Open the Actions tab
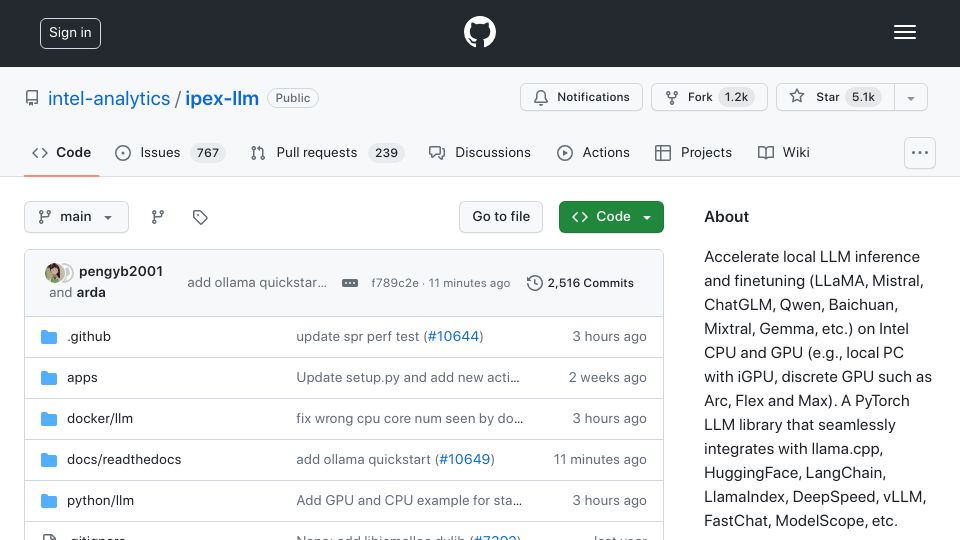The image size is (960, 540). click(593, 152)
